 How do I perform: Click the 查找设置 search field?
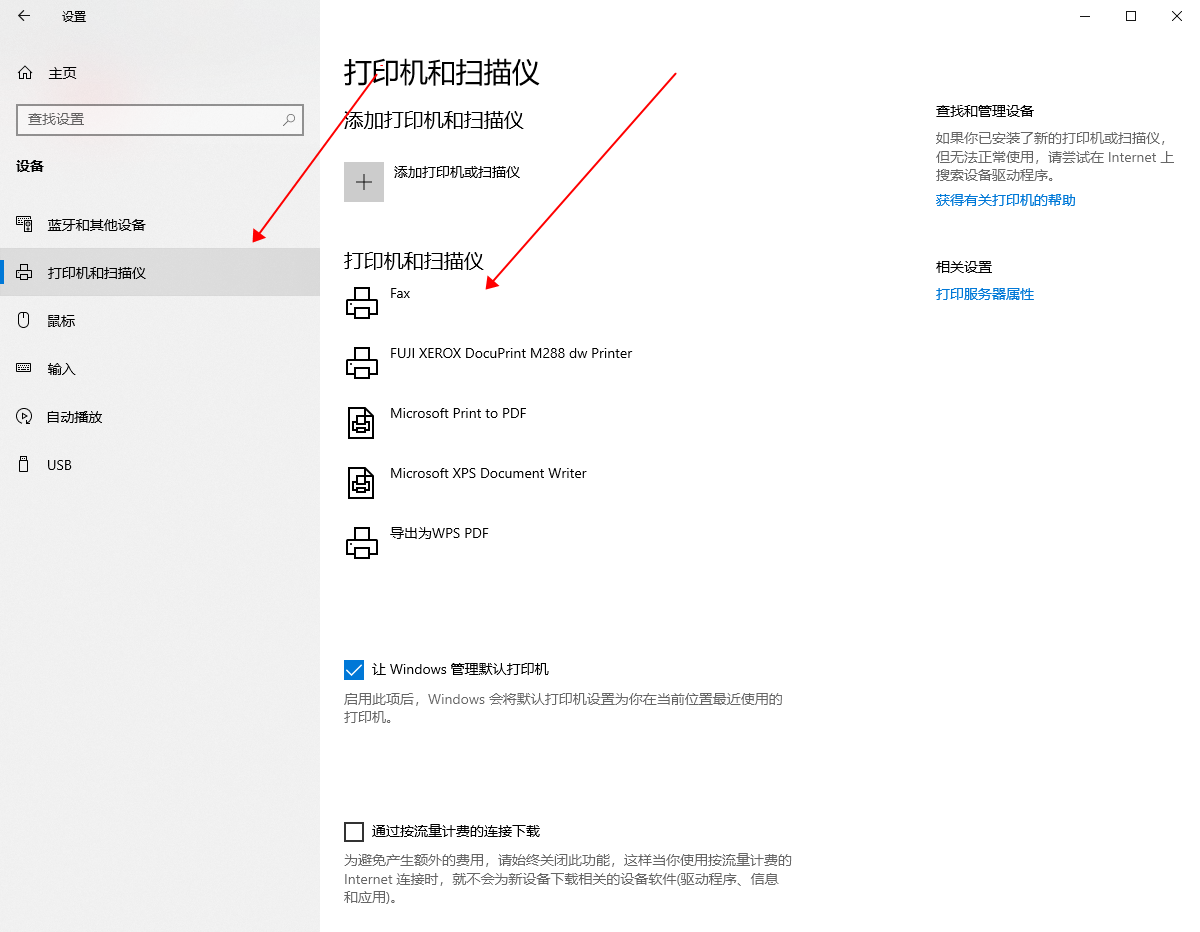click(150, 119)
